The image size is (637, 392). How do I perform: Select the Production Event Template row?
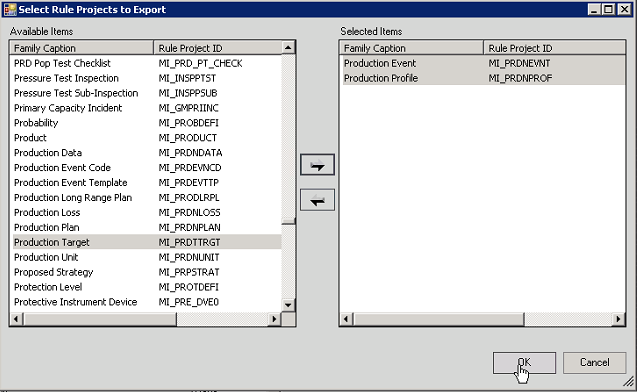[x=147, y=182]
